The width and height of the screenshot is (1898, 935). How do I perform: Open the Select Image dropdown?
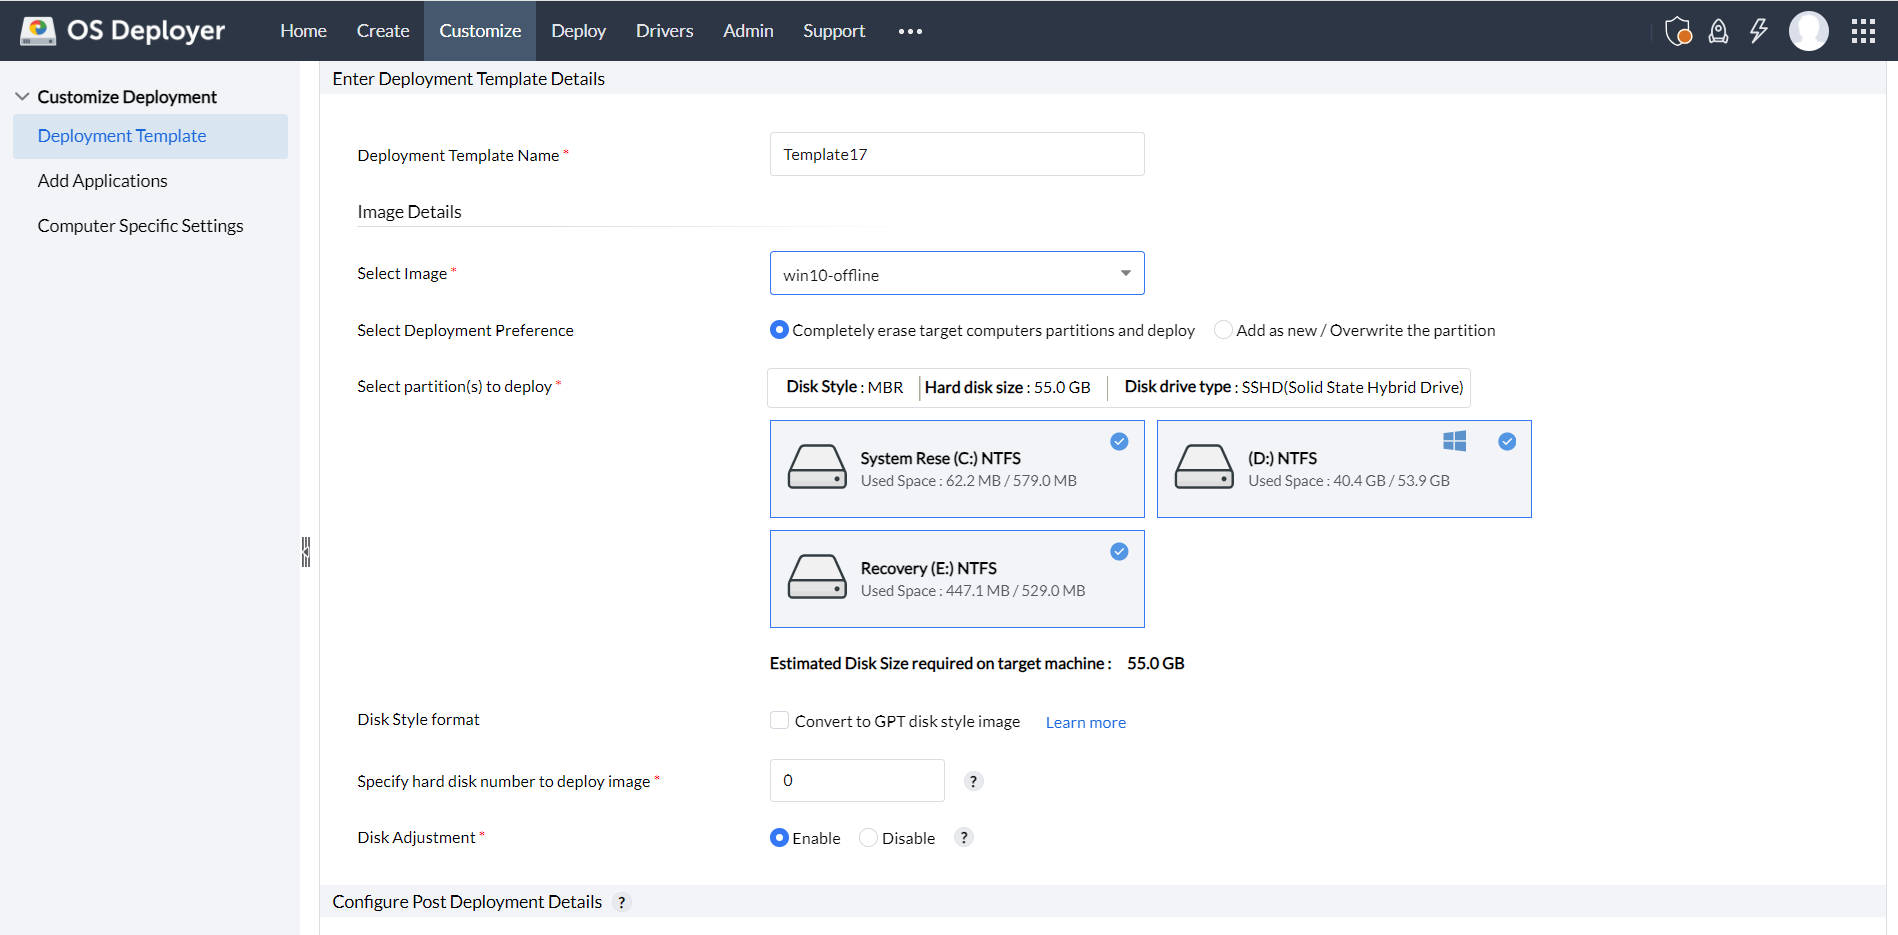click(1126, 272)
